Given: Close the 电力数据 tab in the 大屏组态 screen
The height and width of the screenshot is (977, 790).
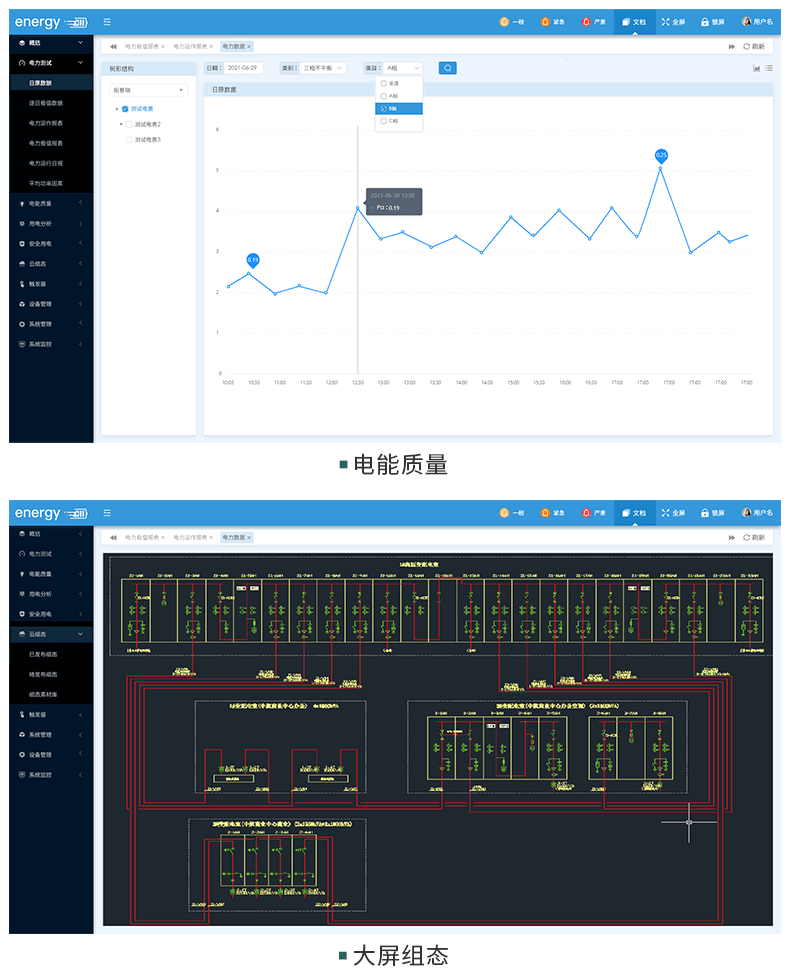Looking at the screenshot, I should click(x=249, y=538).
